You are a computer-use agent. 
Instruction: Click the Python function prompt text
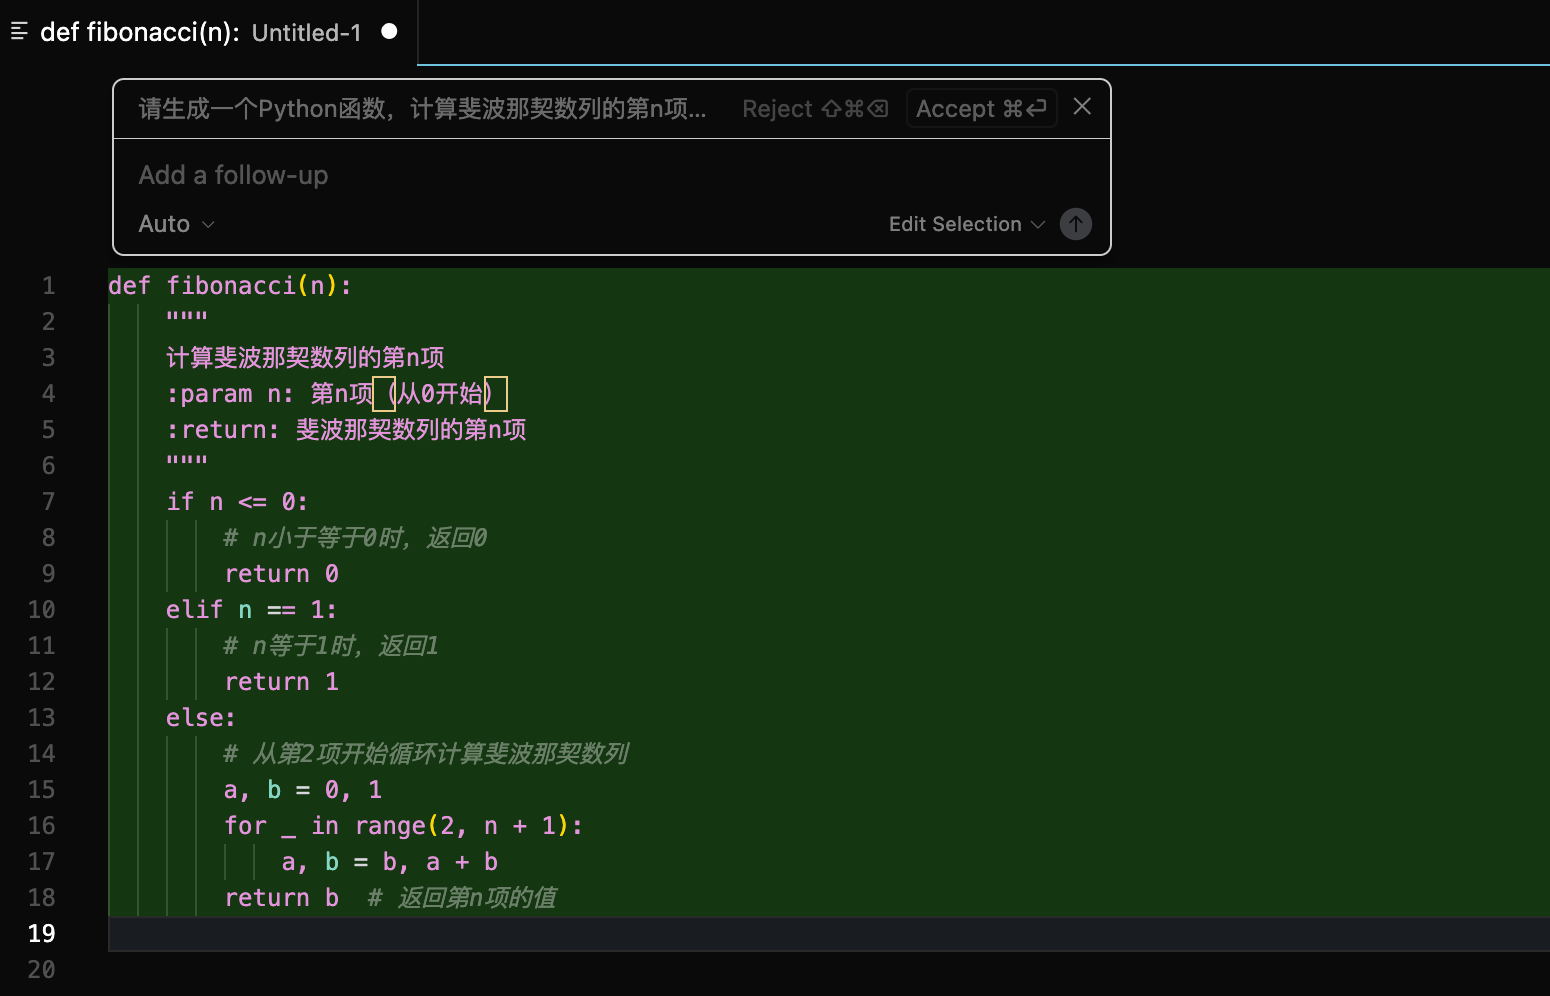pos(423,109)
